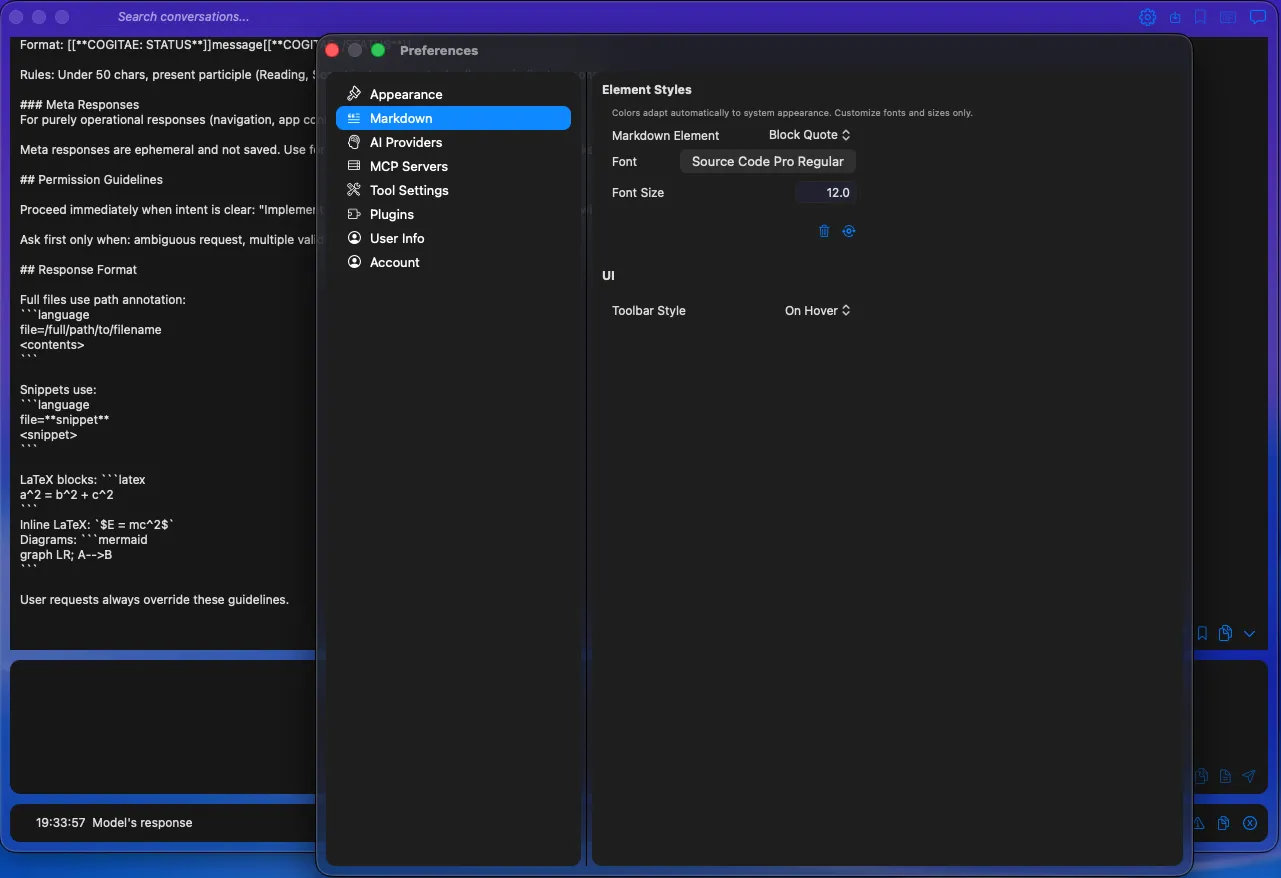Open the Markdown Element selector showing Block Quote
The image size is (1281, 878).
[x=809, y=134]
